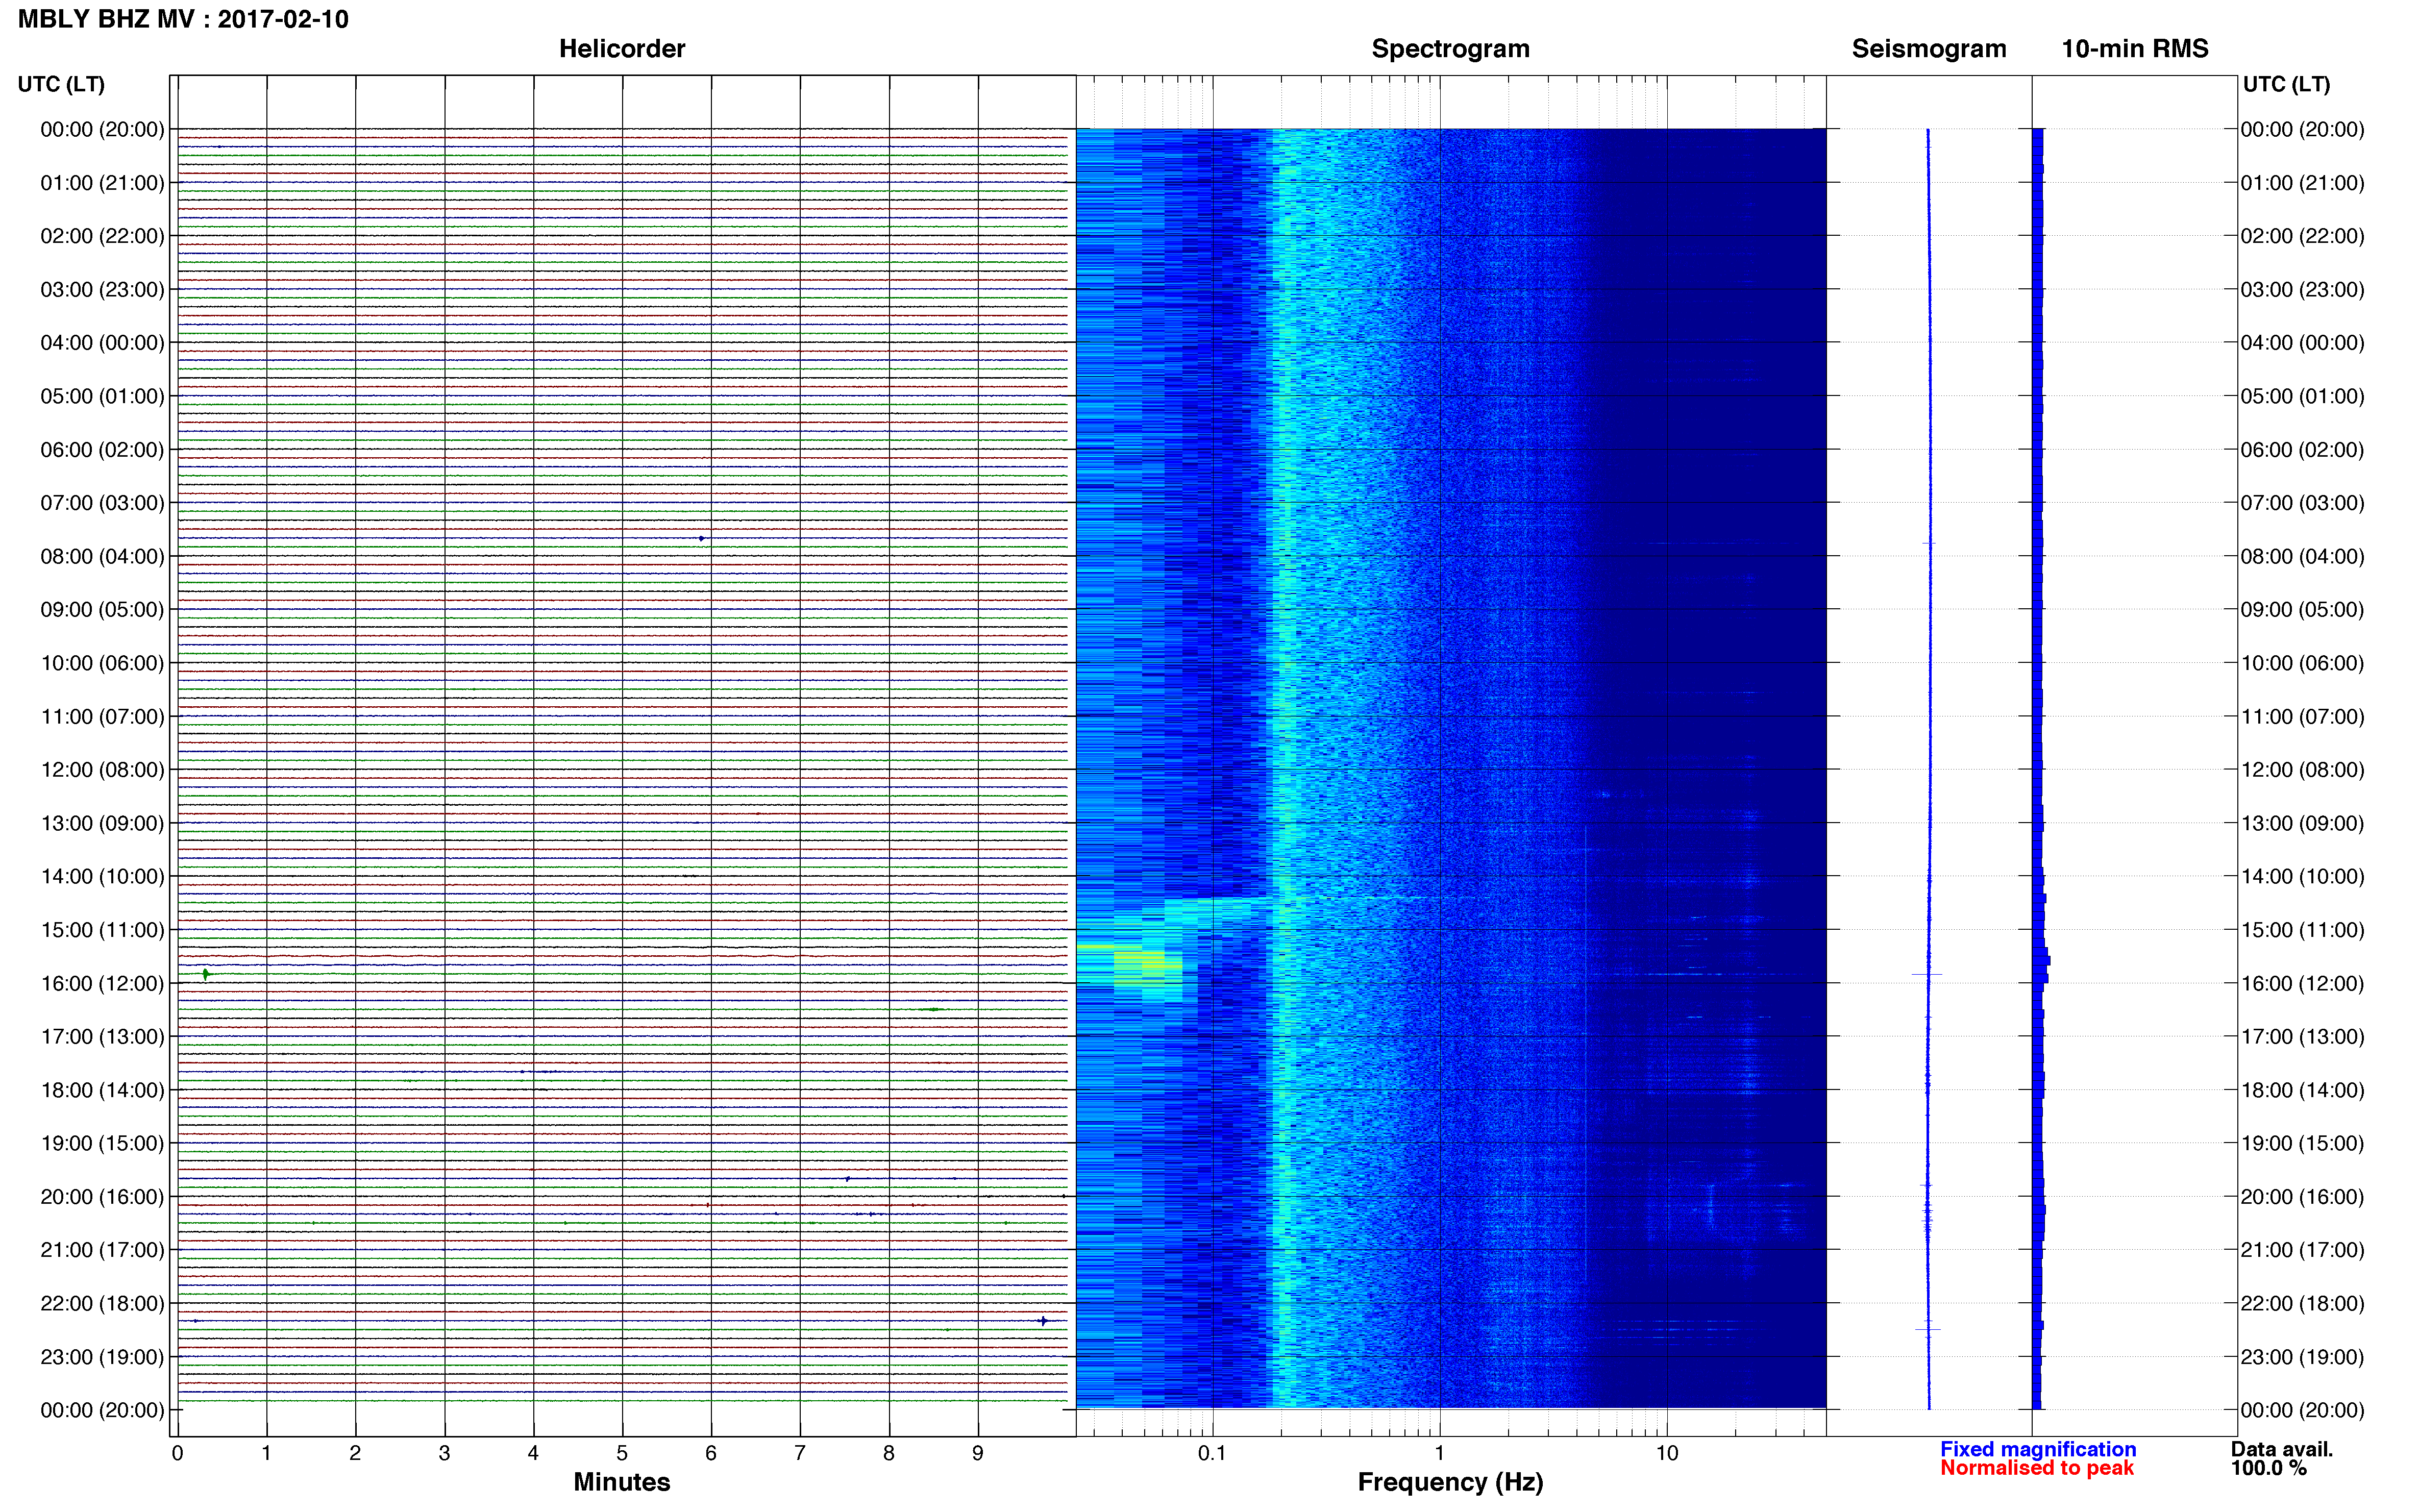Click Helicorder time label 12:00 (08:00)
This screenshot has height=1512, width=2419.
(102, 770)
